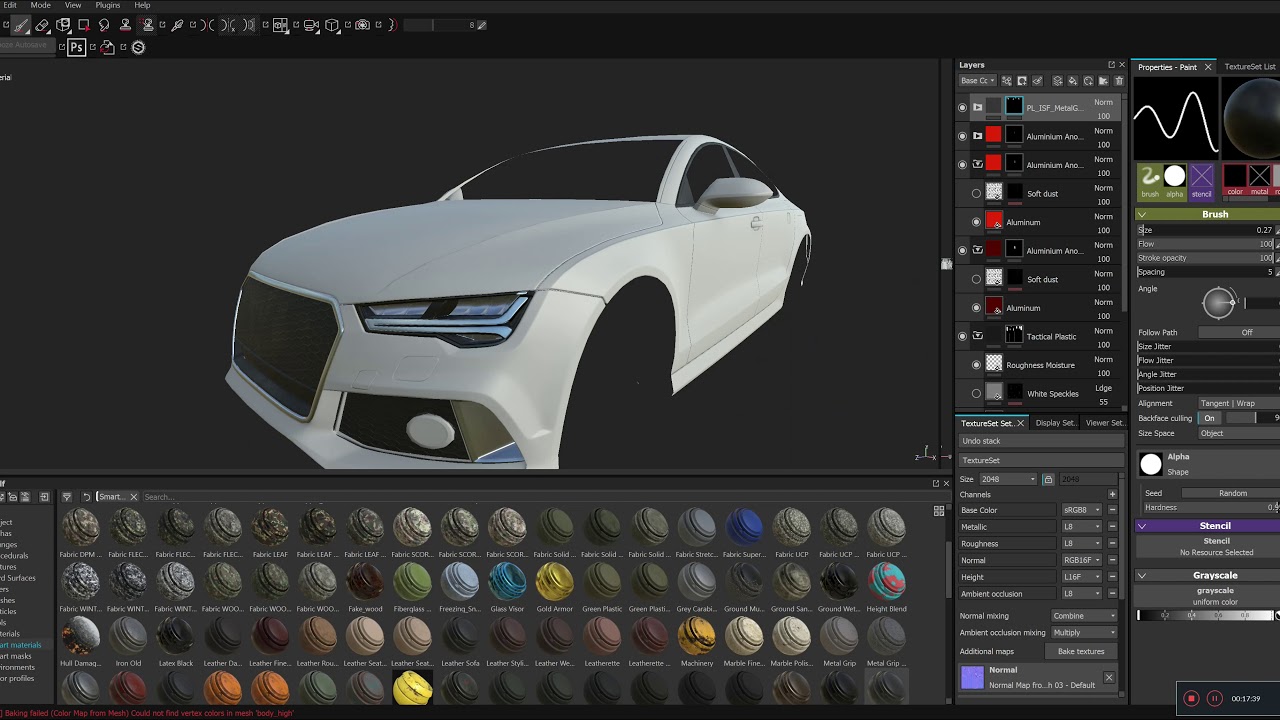This screenshot has width=1280, height=720.
Task: Click the Export to Photoshop icon
Action: (x=76, y=47)
